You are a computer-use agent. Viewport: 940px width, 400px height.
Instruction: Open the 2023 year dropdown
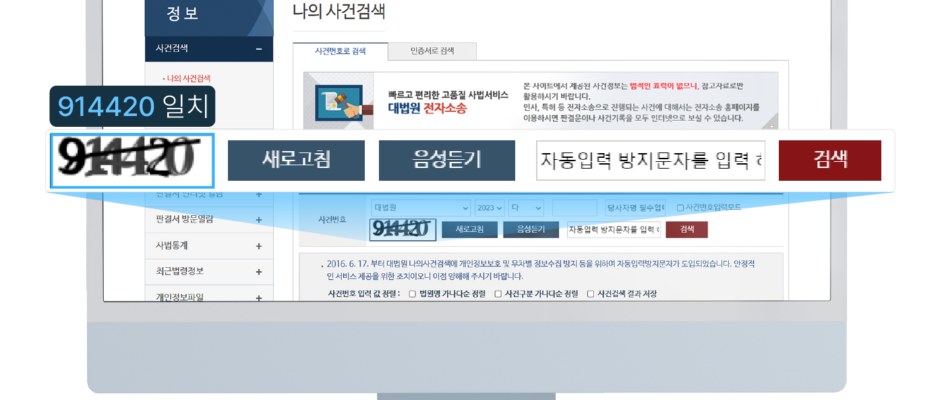tap(490, 208)
